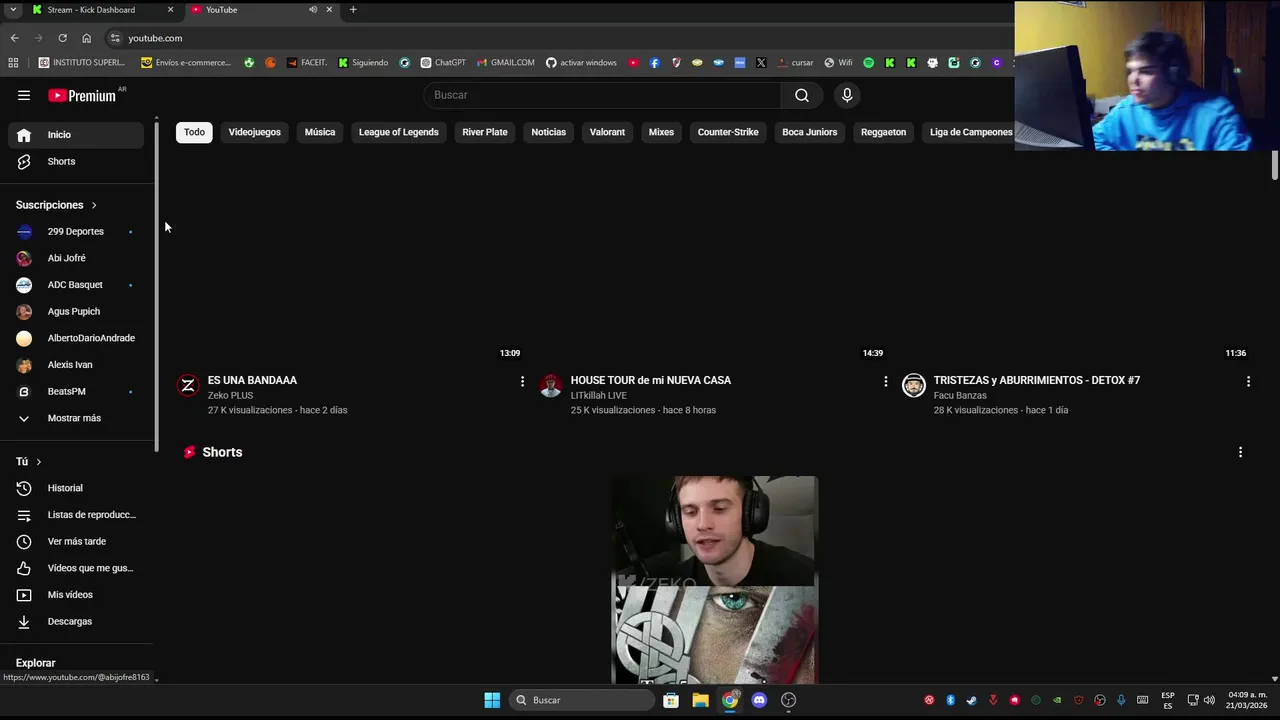Open Zeko PLUS channel avatar
Image resolution: width=1280 pixels, height=720 pixels.
(188, 385)
